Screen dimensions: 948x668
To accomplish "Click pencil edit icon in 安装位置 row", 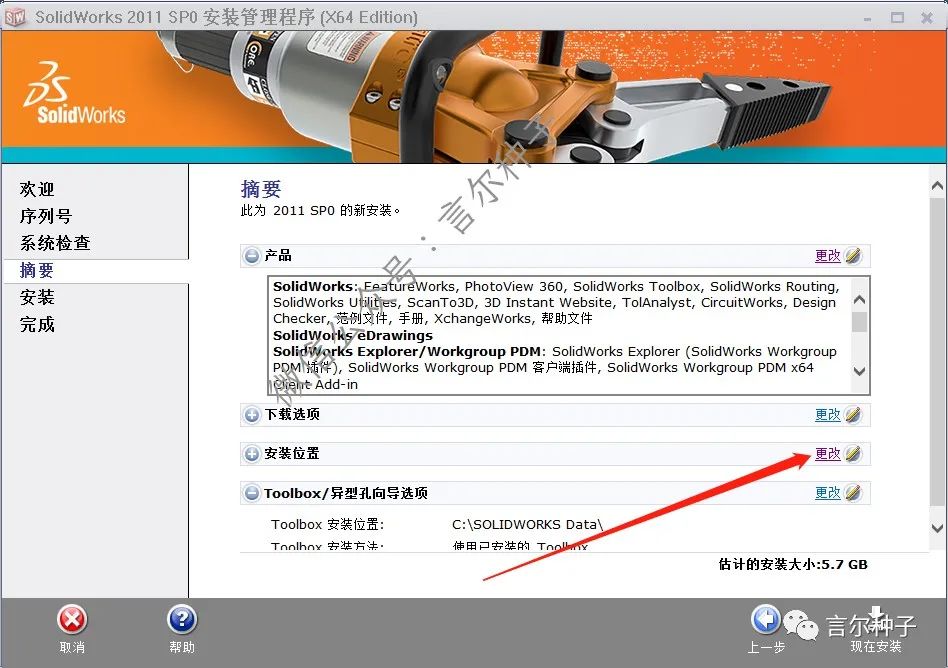I will coord(852,453).
